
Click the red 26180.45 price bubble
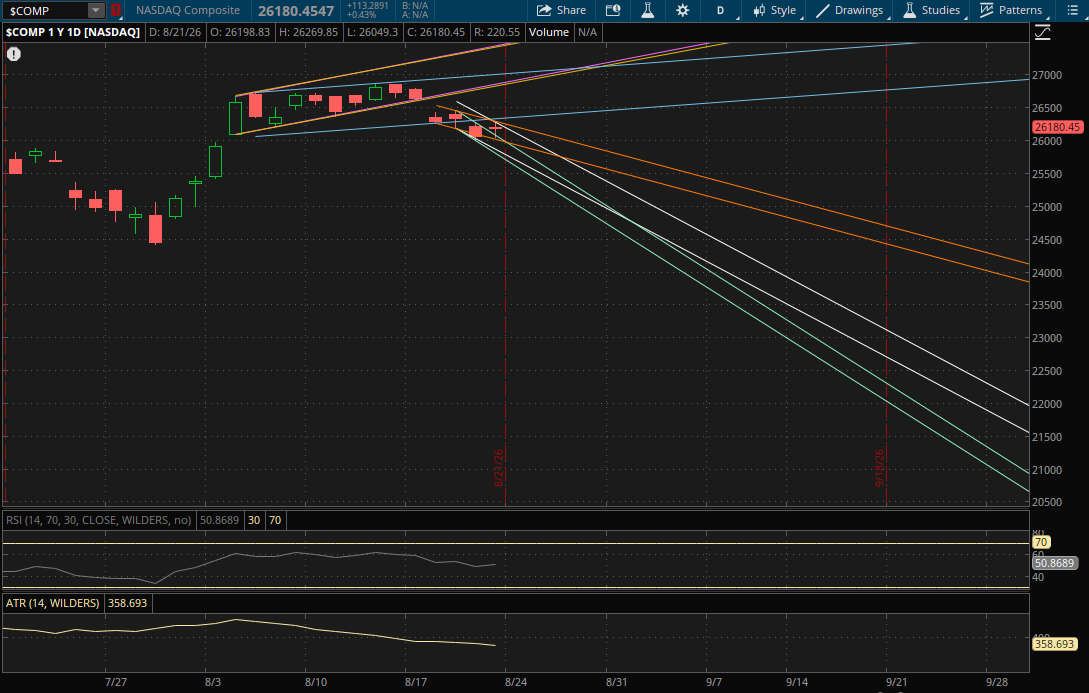coord(1057,127)
